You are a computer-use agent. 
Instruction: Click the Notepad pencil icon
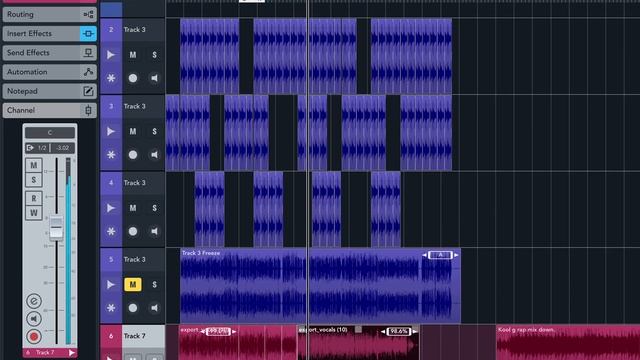click(x=88, y=91)
